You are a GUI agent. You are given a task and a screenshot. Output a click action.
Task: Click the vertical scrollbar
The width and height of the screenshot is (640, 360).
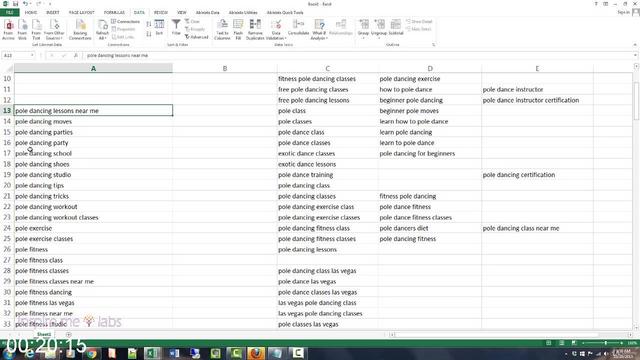(x=636, y=101)
